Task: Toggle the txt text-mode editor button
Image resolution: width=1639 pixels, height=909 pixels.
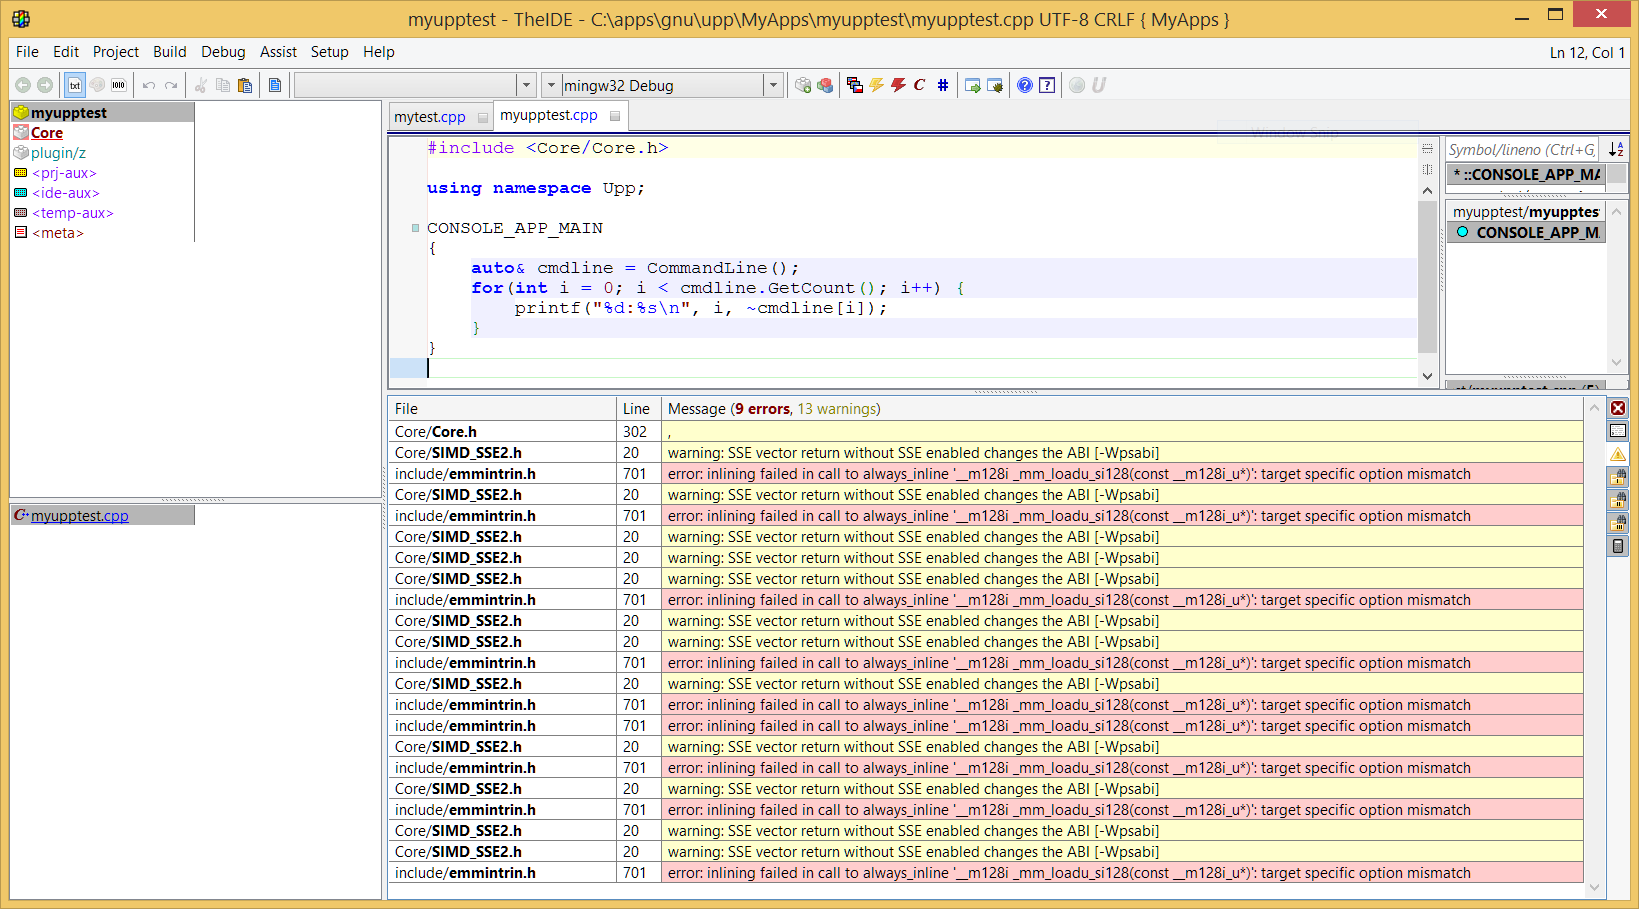Action: tap(75, 85)
